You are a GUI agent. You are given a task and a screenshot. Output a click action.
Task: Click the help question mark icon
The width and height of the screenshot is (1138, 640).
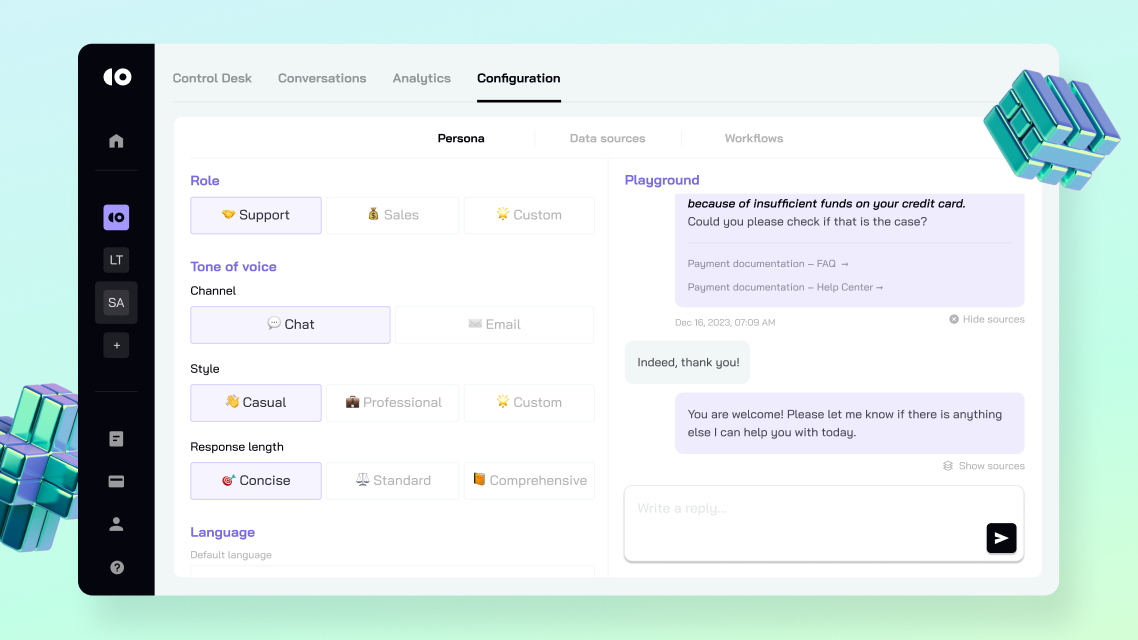coord(116,567)
